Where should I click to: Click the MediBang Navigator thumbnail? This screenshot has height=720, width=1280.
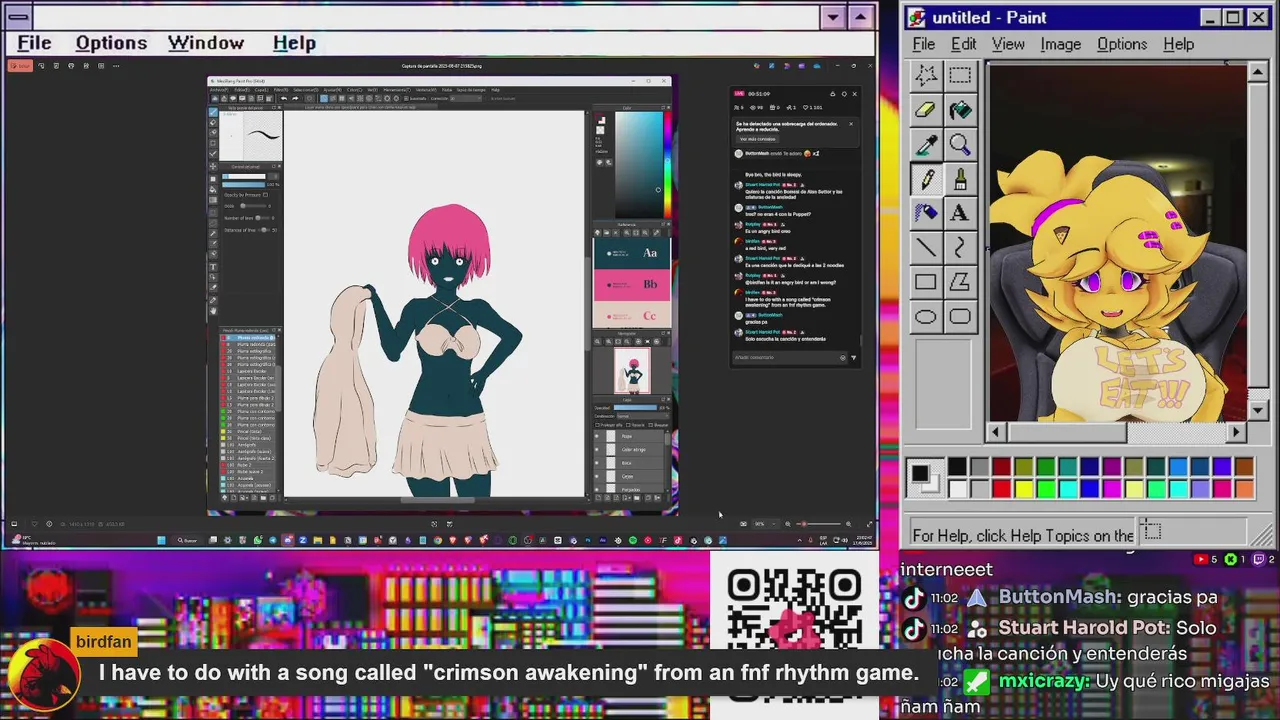[x=632, y=370]
